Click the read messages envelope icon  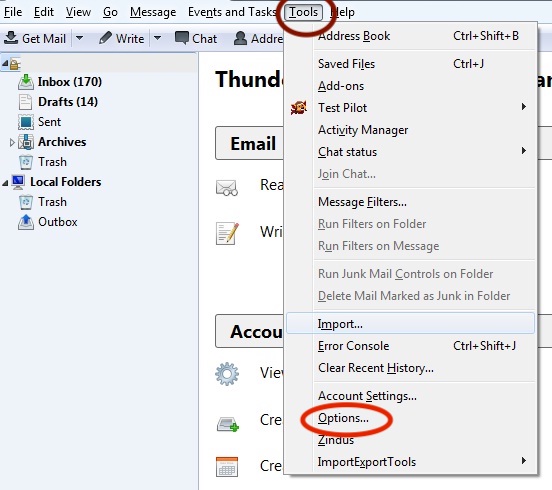[x=226, y=188]
